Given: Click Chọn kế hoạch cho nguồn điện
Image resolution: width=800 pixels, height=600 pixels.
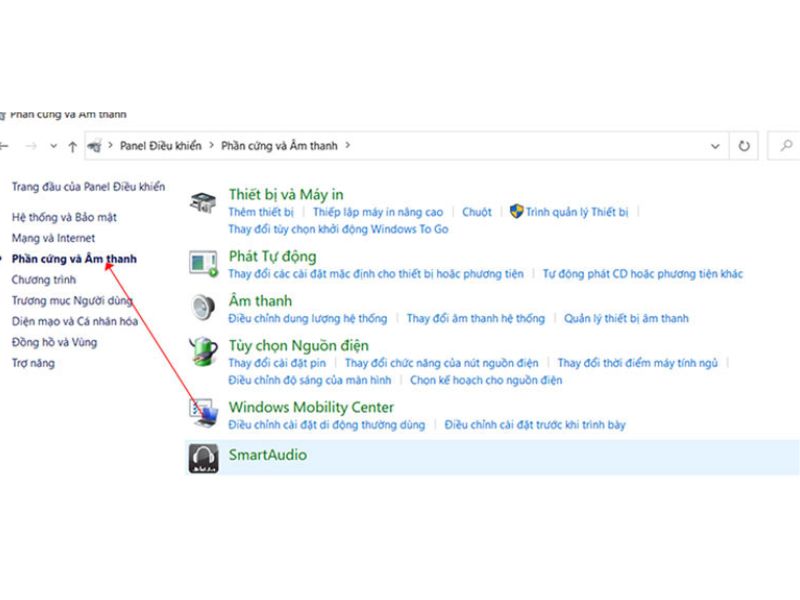Looking at the screenshot, I should pos(486,381).
